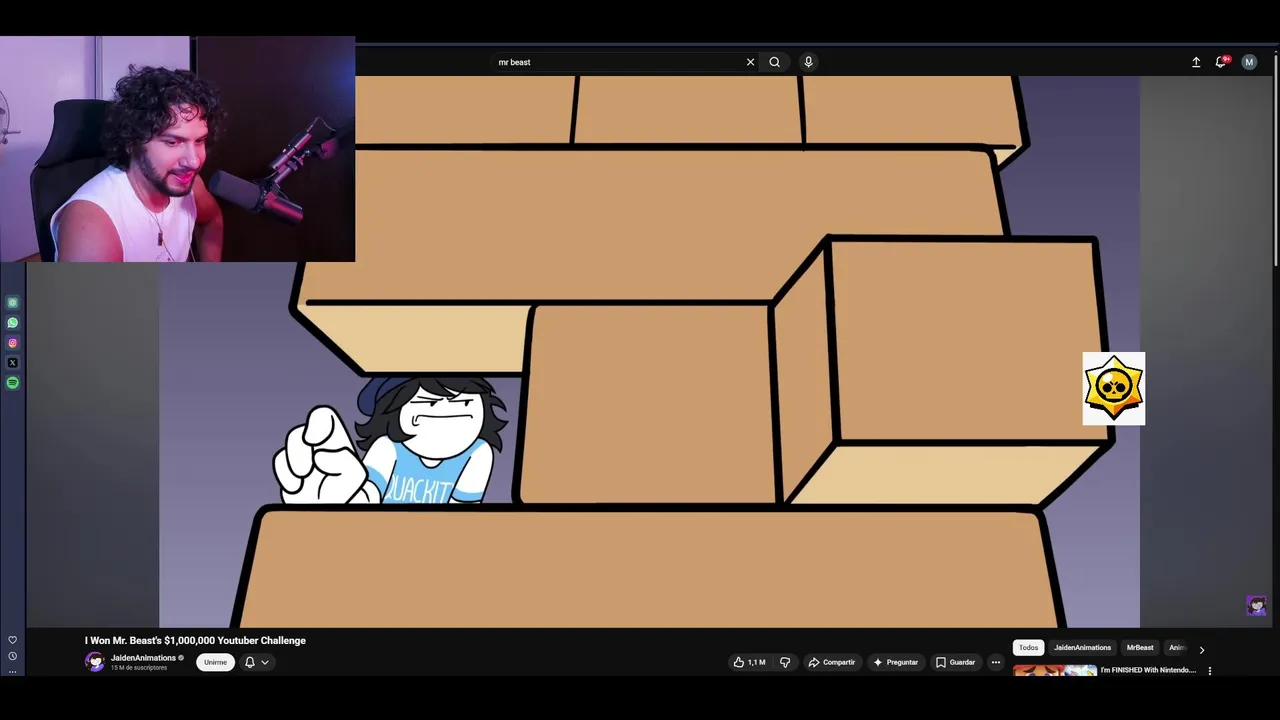1280x720 pixels.
Task: Open JaidenAnimations channel avatar
Action: (x=95, y=662)
